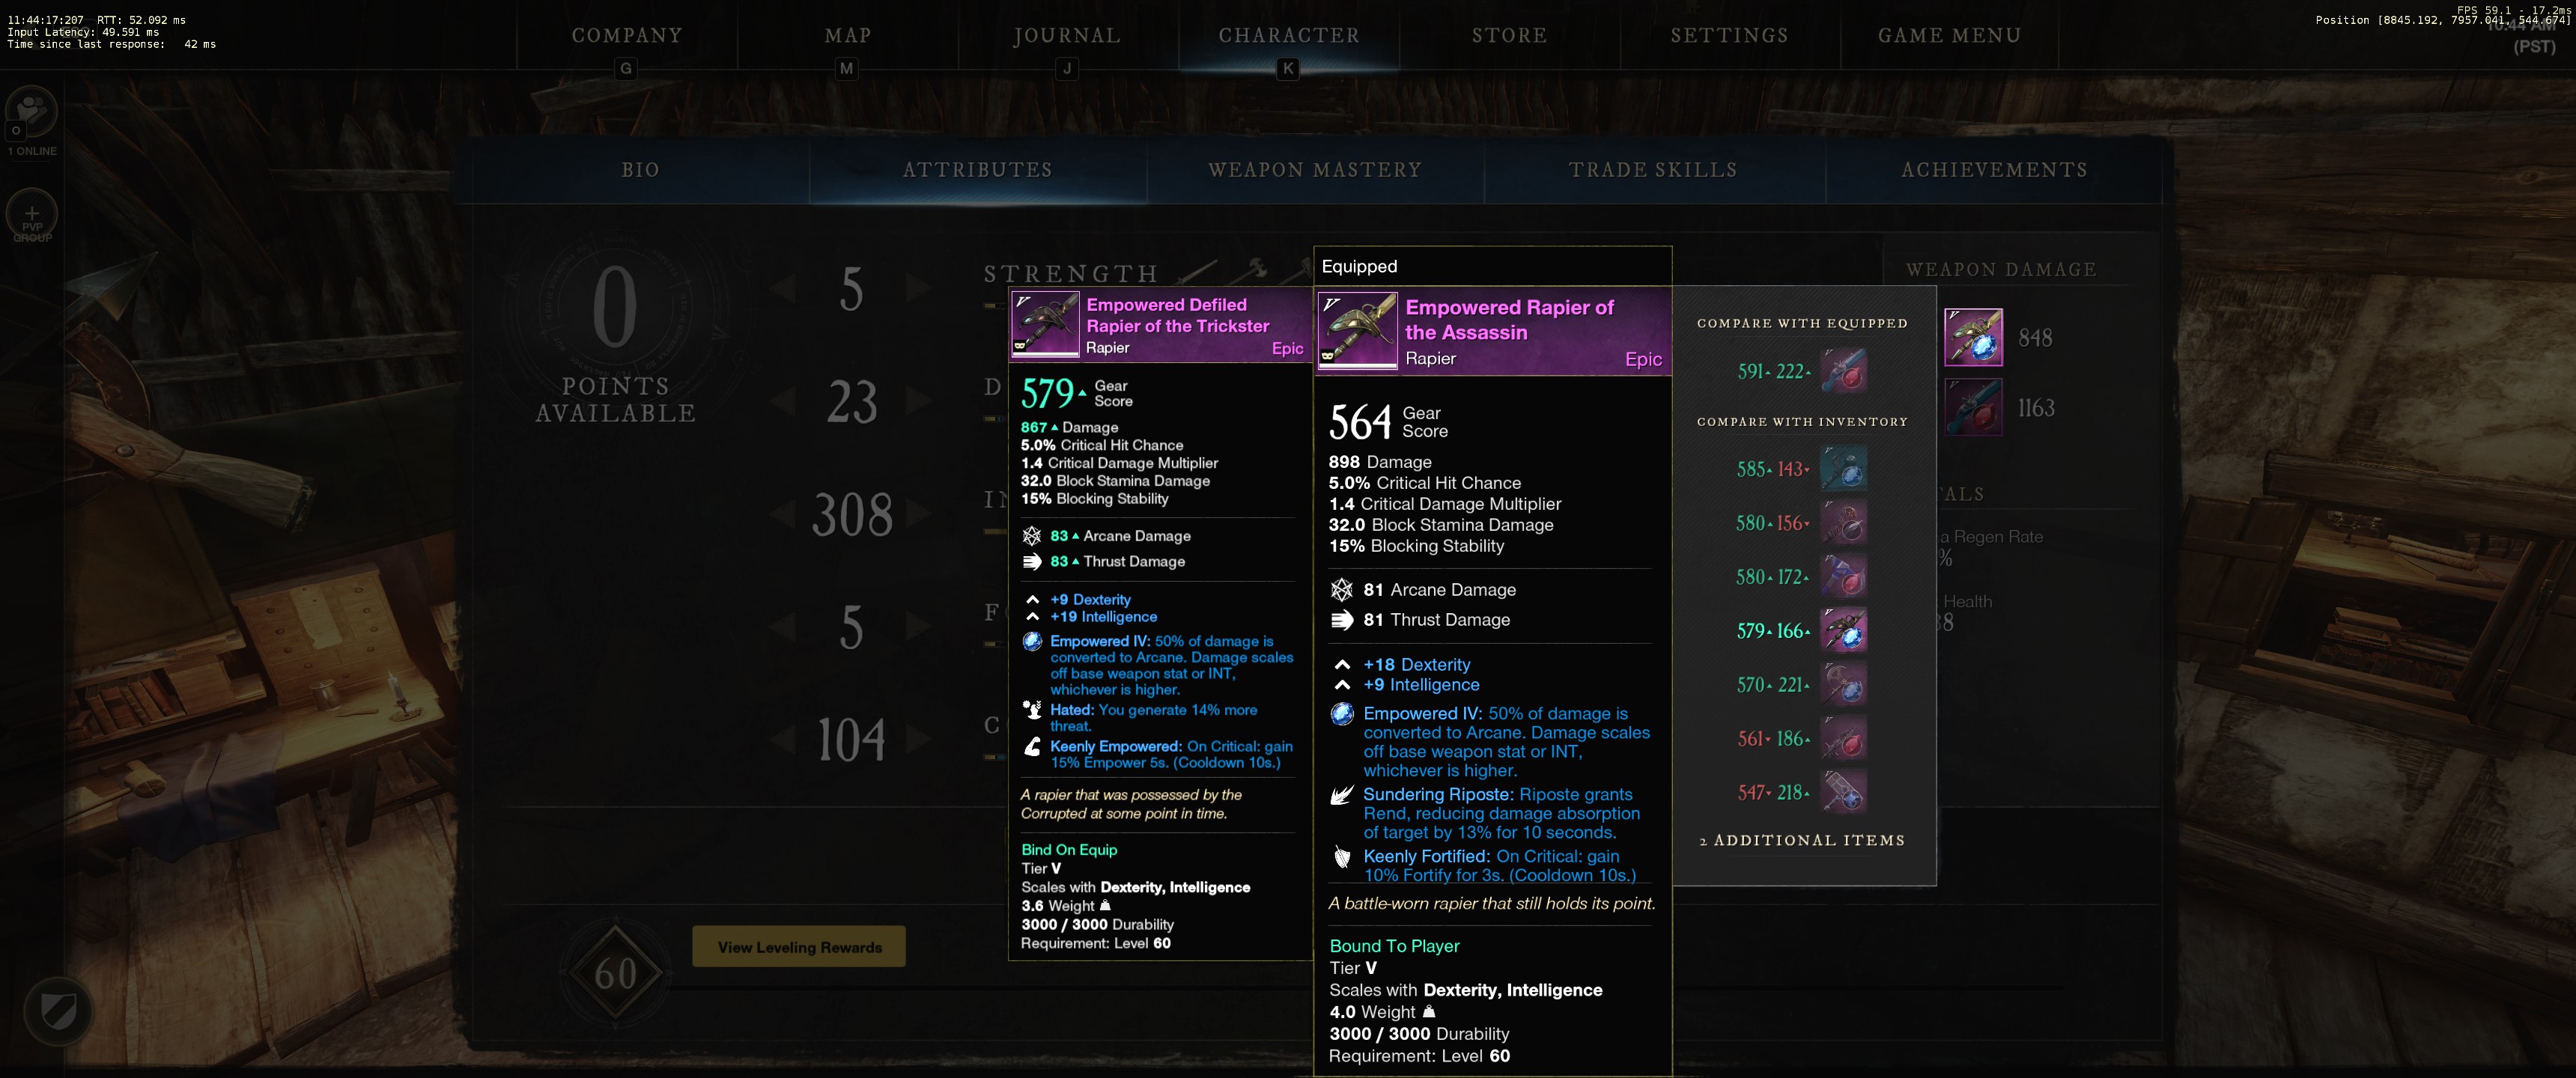Select the 580 156 inventory compare item icon
This screenshot has height=1078, width=2576.
click(x=1843, y=523)
